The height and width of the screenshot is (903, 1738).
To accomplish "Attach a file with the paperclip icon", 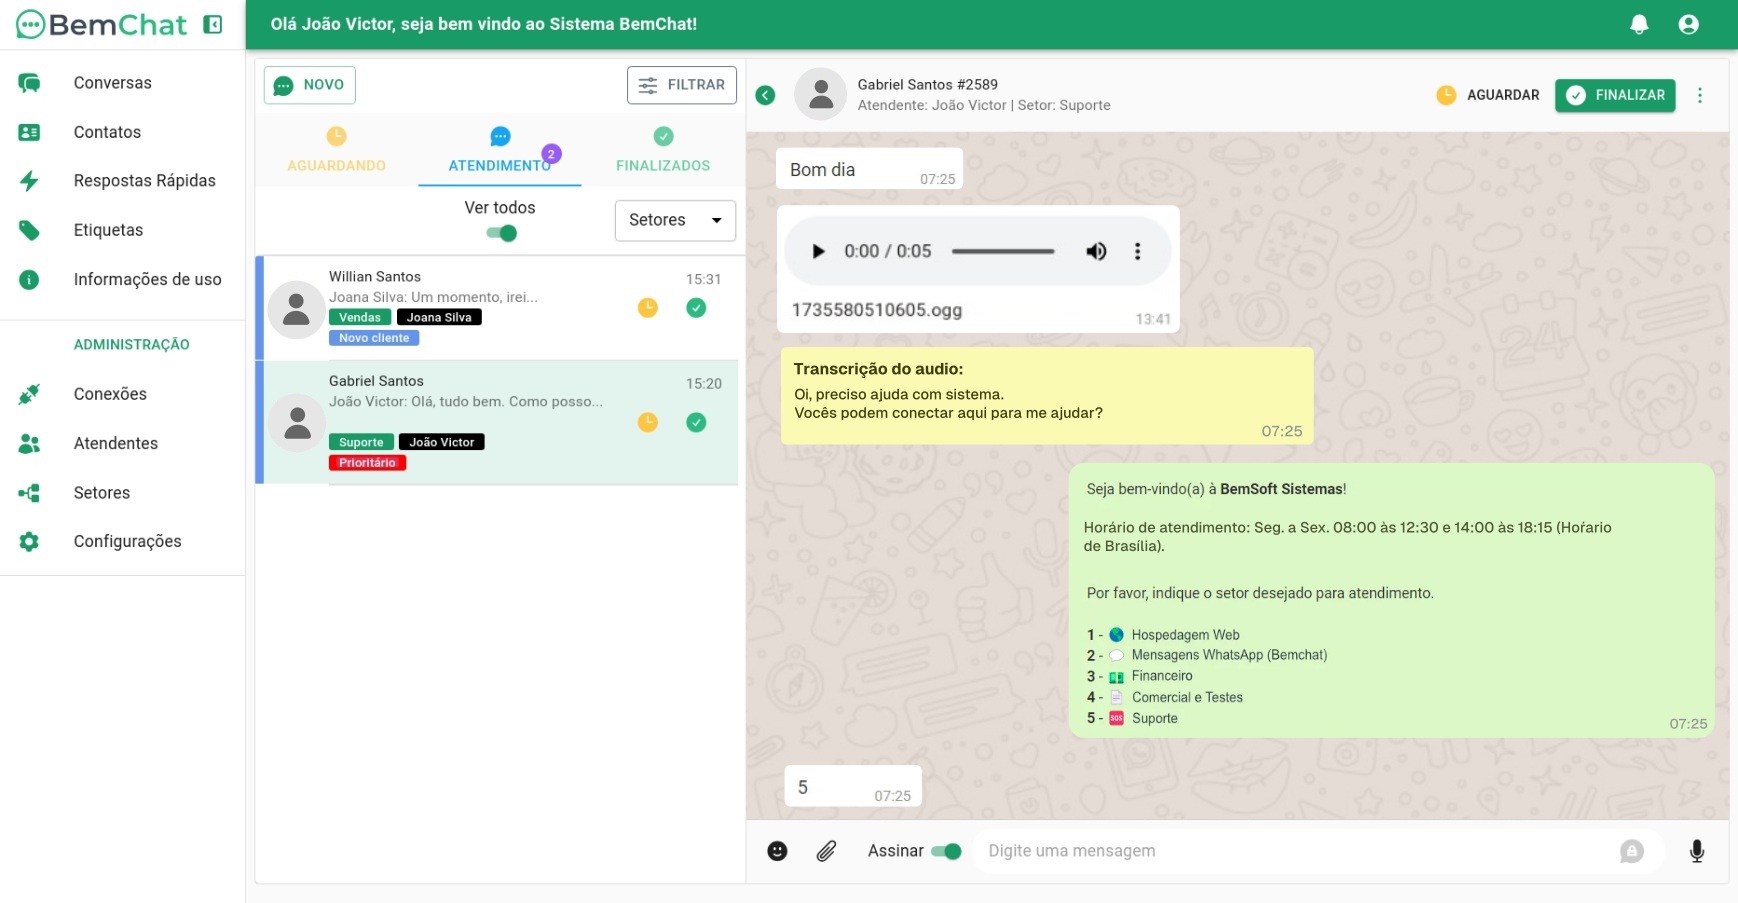I will coord(826,851).
